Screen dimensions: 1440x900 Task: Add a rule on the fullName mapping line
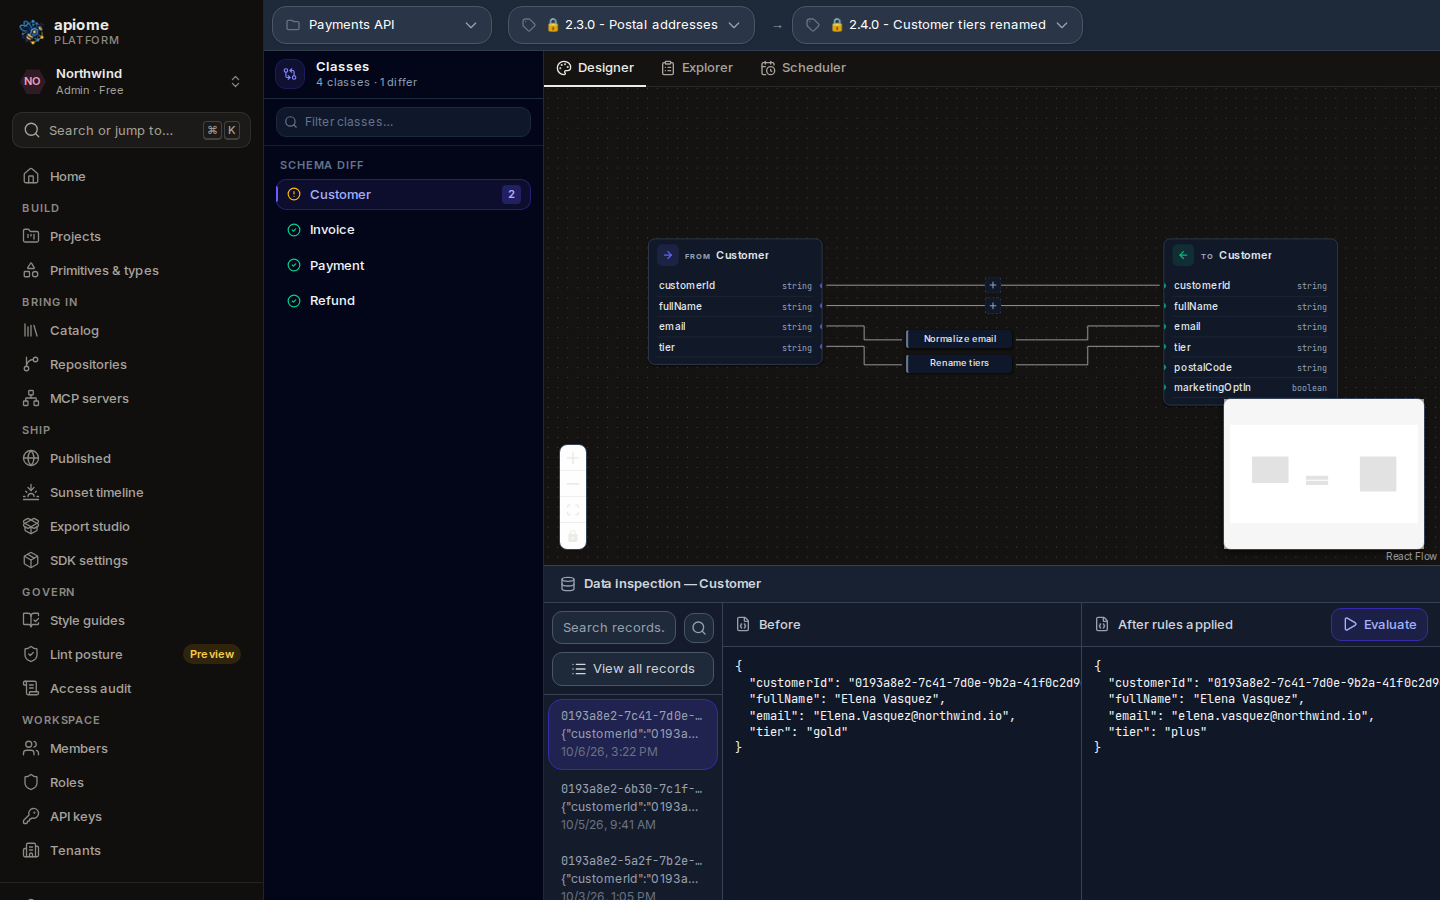[x=993, y=306]
